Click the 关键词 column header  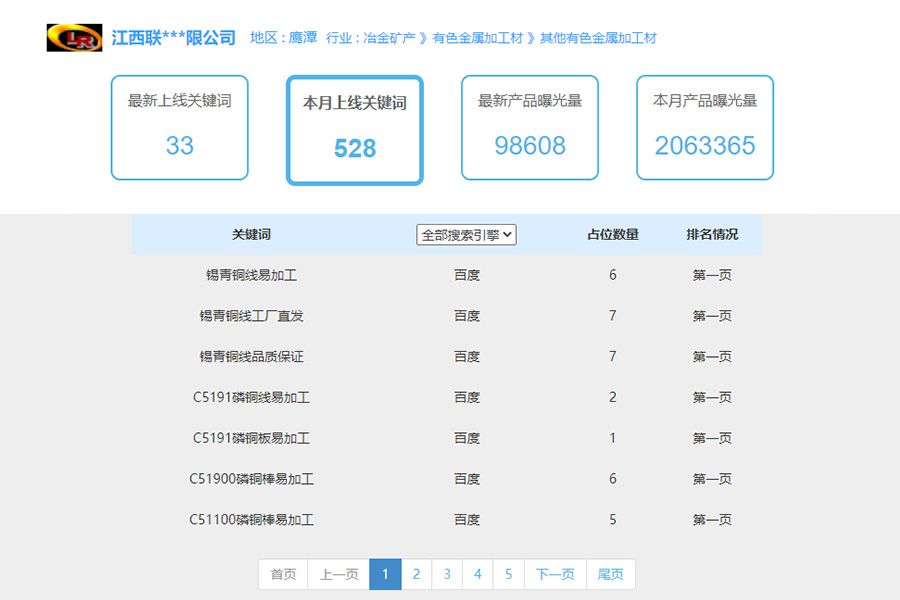coord(250,234)
